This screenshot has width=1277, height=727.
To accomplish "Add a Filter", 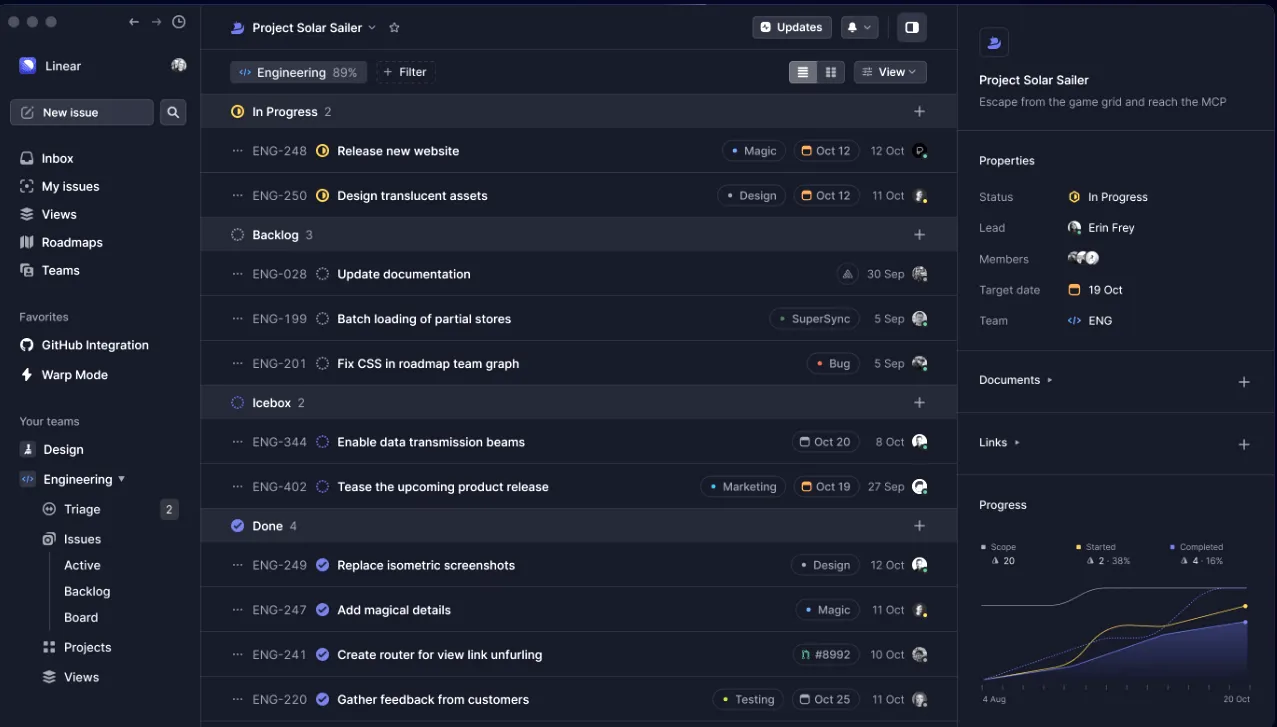I will click(x=405, y=72).
